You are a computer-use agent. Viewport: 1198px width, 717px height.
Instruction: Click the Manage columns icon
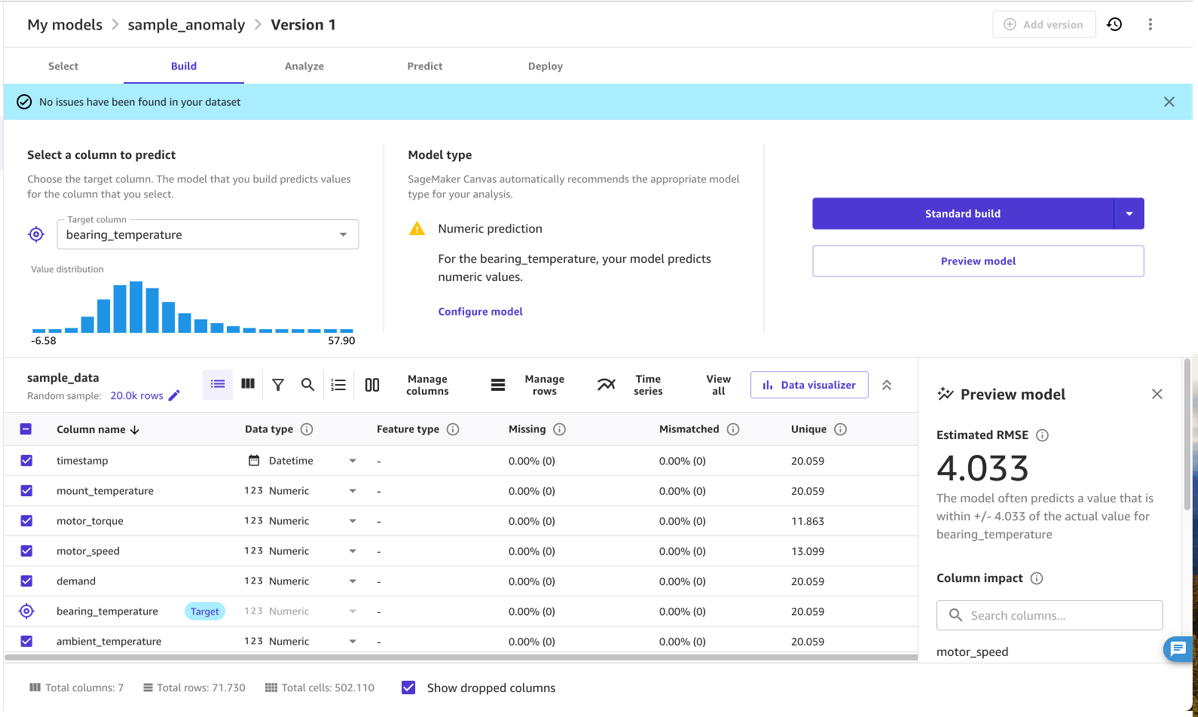[x=372, y=385]
